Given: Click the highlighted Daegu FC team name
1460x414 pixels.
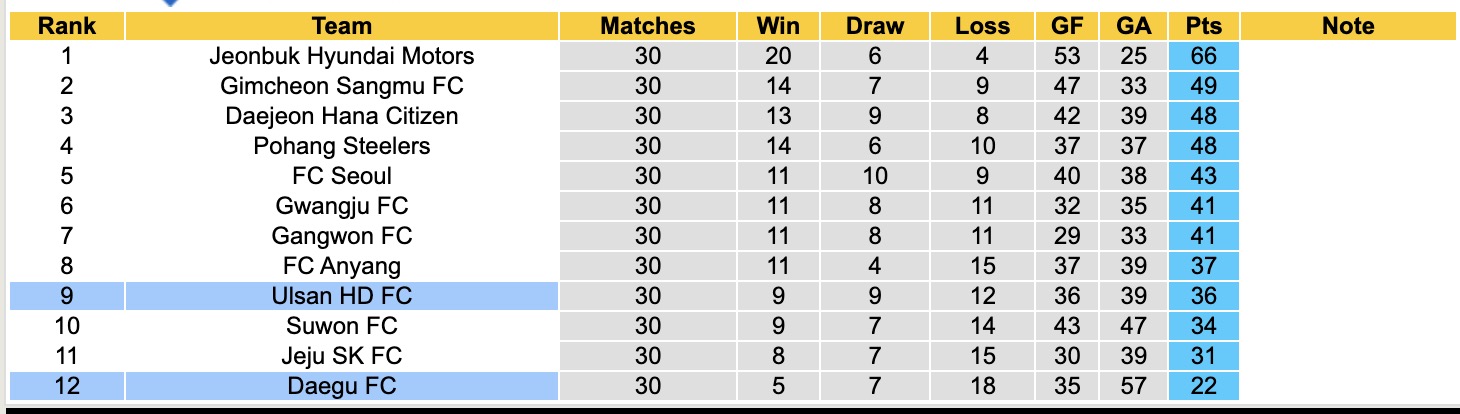Looking at the screenshot, I should [x=342, y=386].
